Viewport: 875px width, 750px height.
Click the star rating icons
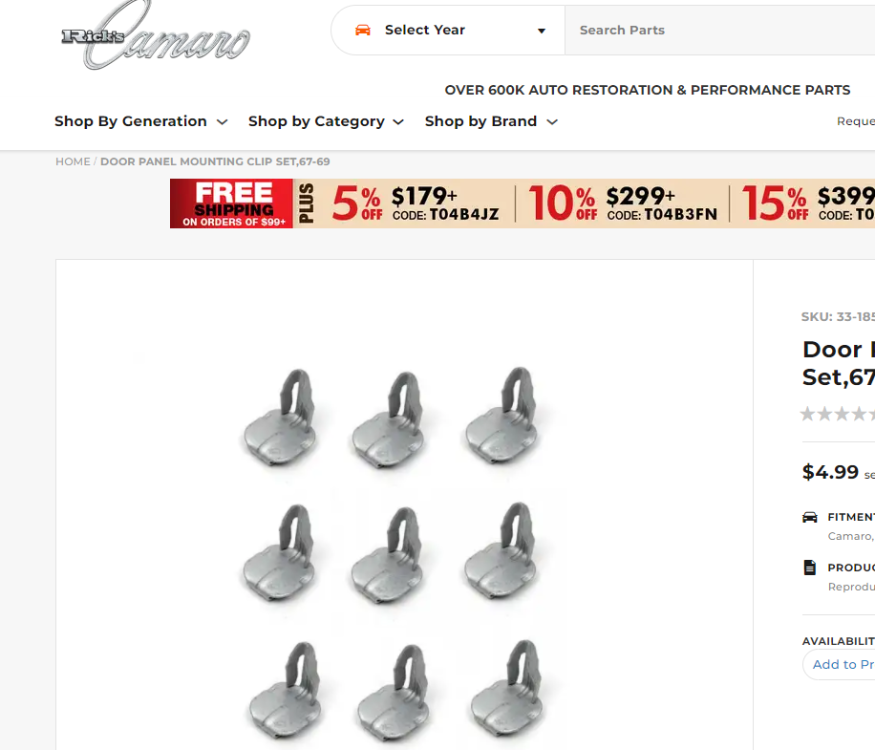(837, 414)
